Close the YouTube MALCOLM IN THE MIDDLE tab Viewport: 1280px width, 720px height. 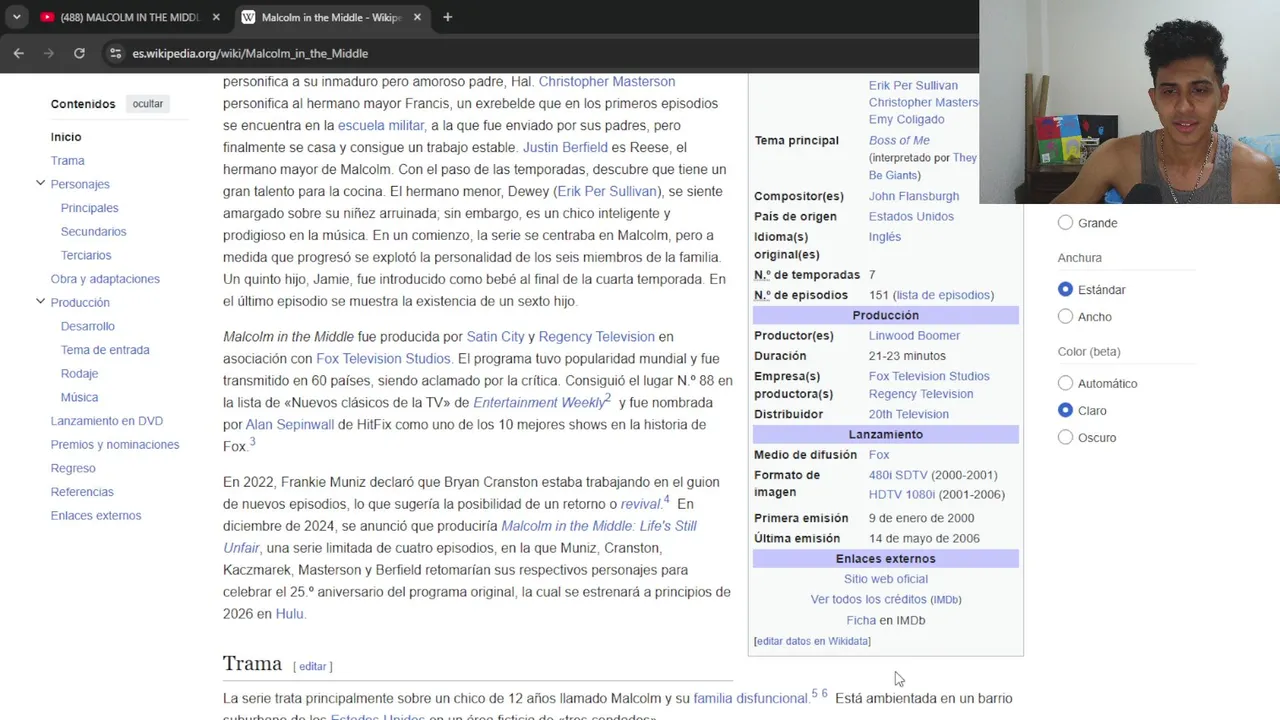(x=216, y=17)
